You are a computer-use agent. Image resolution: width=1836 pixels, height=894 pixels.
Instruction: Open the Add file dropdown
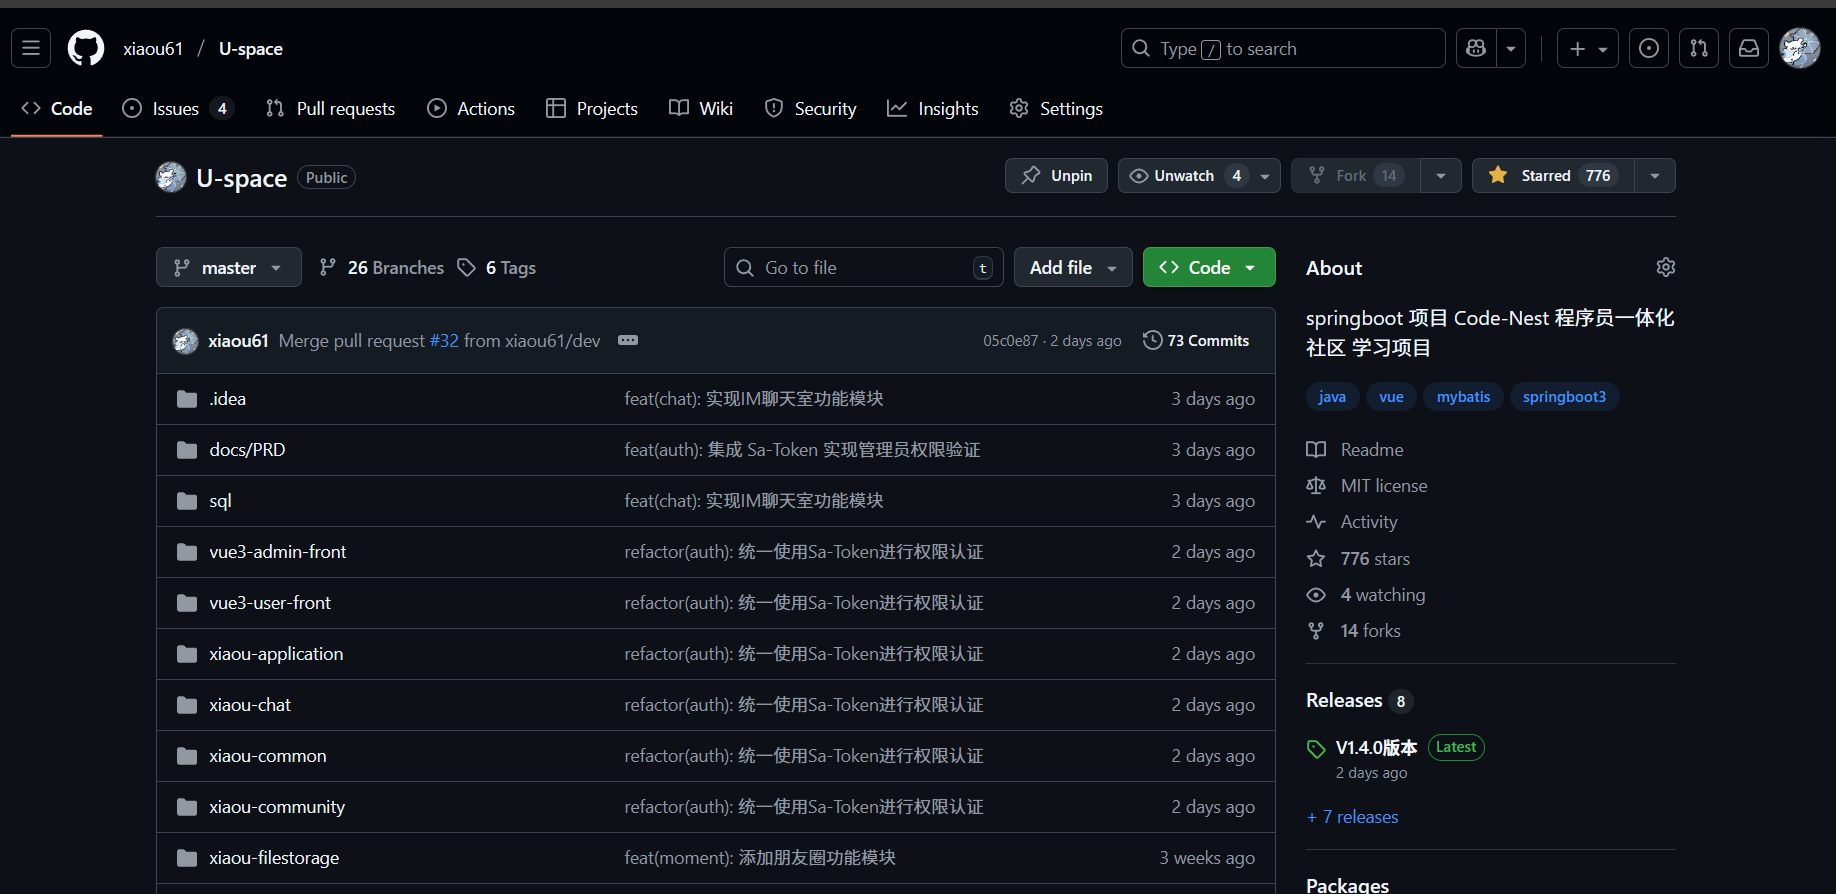(1073, 267)
